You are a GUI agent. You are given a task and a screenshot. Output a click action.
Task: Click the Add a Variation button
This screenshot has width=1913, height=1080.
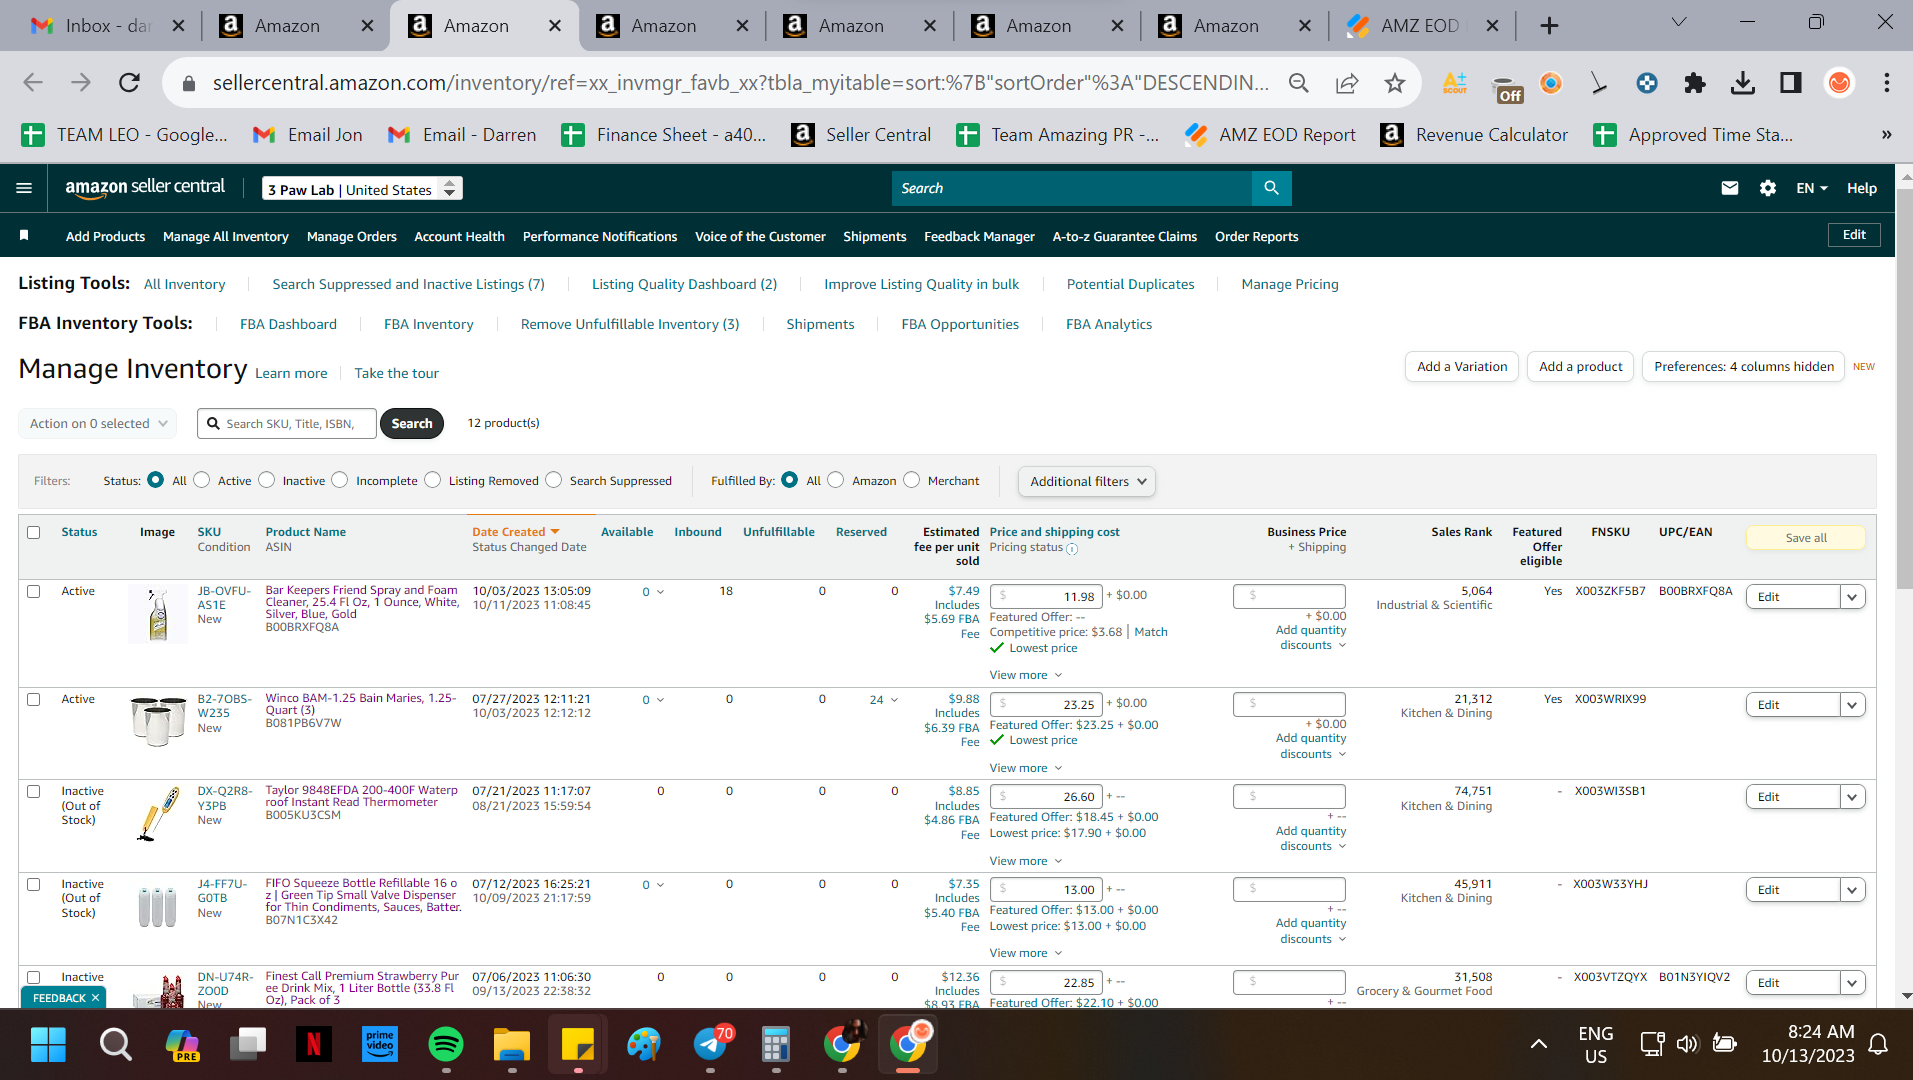[x=1462, y=367]
